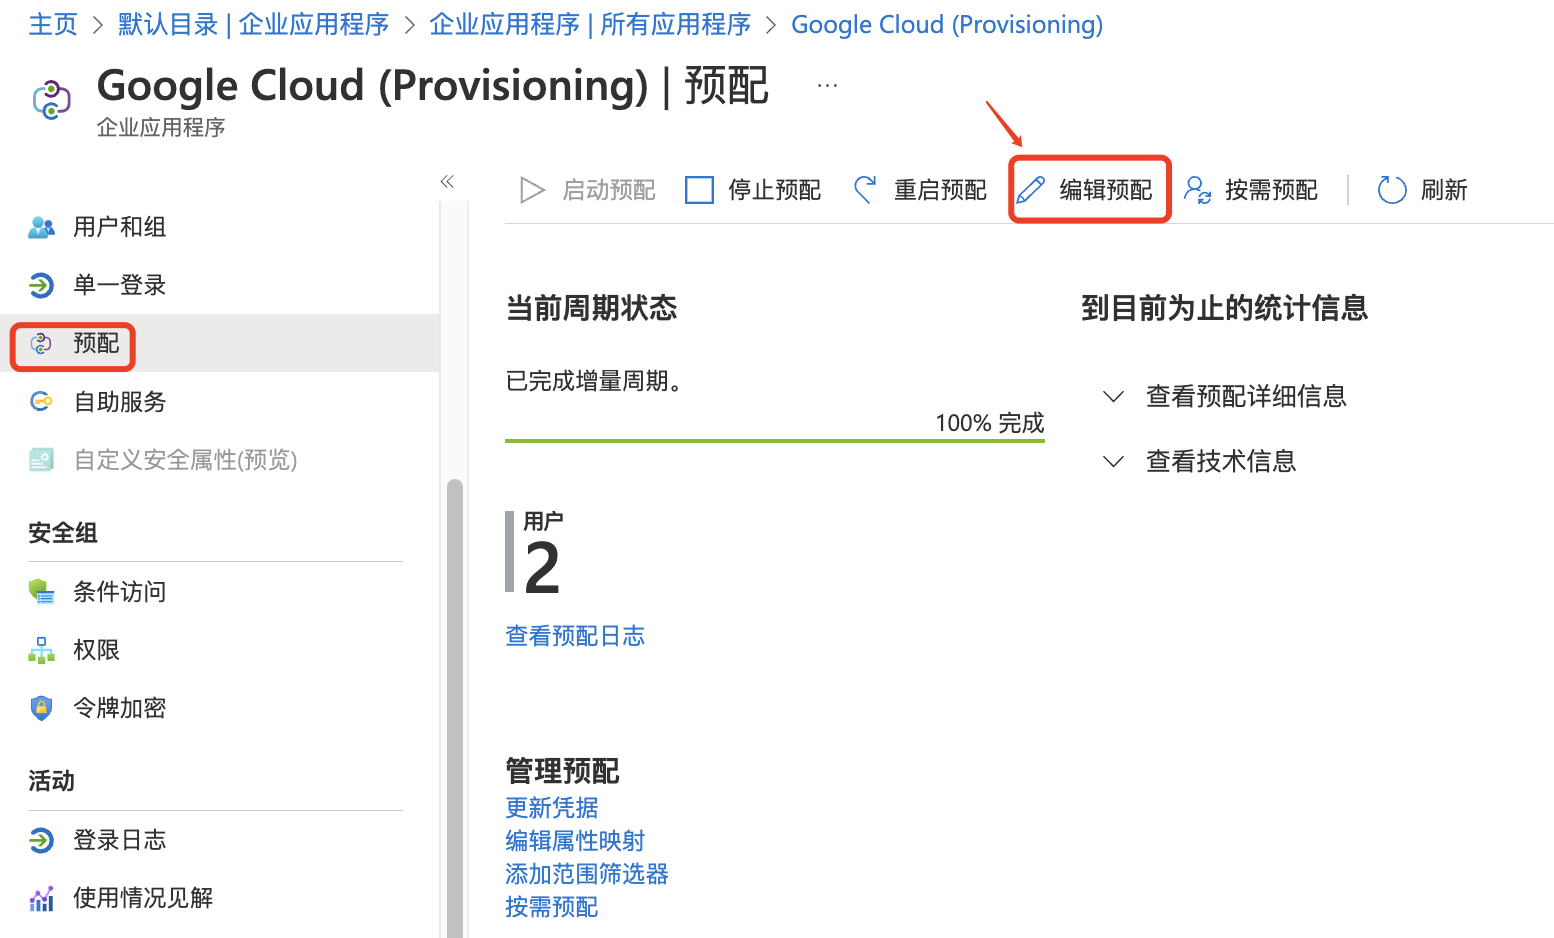Click 管理预配 heading

pyautogui.click(x=562, y=771)
